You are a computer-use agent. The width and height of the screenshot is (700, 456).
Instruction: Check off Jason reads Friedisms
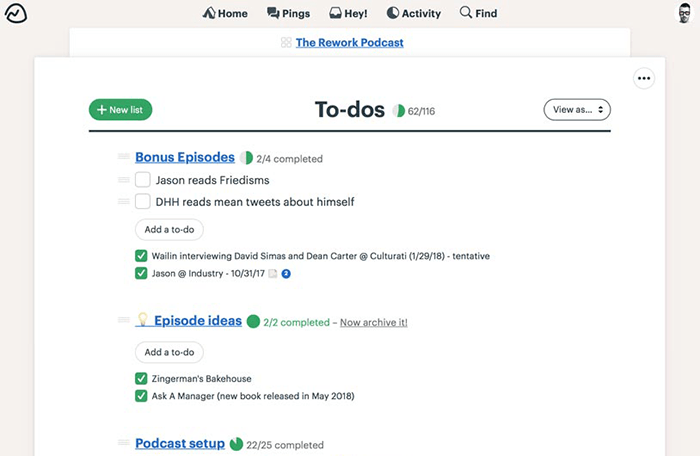(x=143, y=180)
